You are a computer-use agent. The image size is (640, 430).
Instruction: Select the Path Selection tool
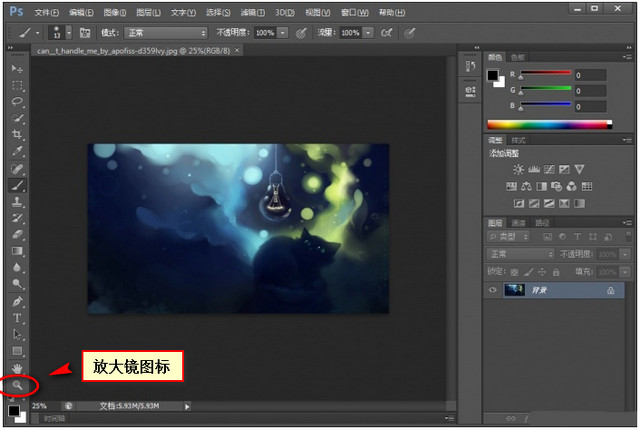pyautogui.click(x=17, y=335)
